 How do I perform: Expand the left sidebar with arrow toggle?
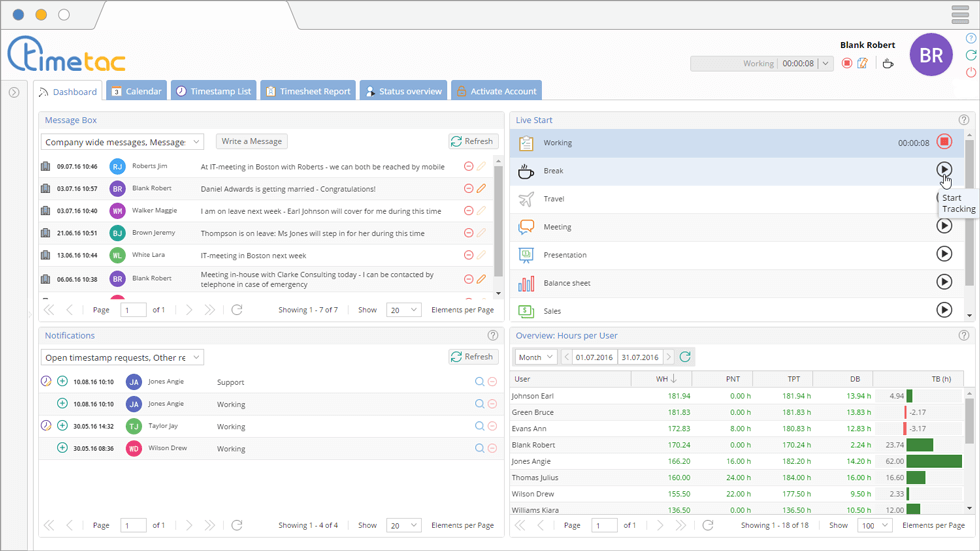tap(14, 92)
